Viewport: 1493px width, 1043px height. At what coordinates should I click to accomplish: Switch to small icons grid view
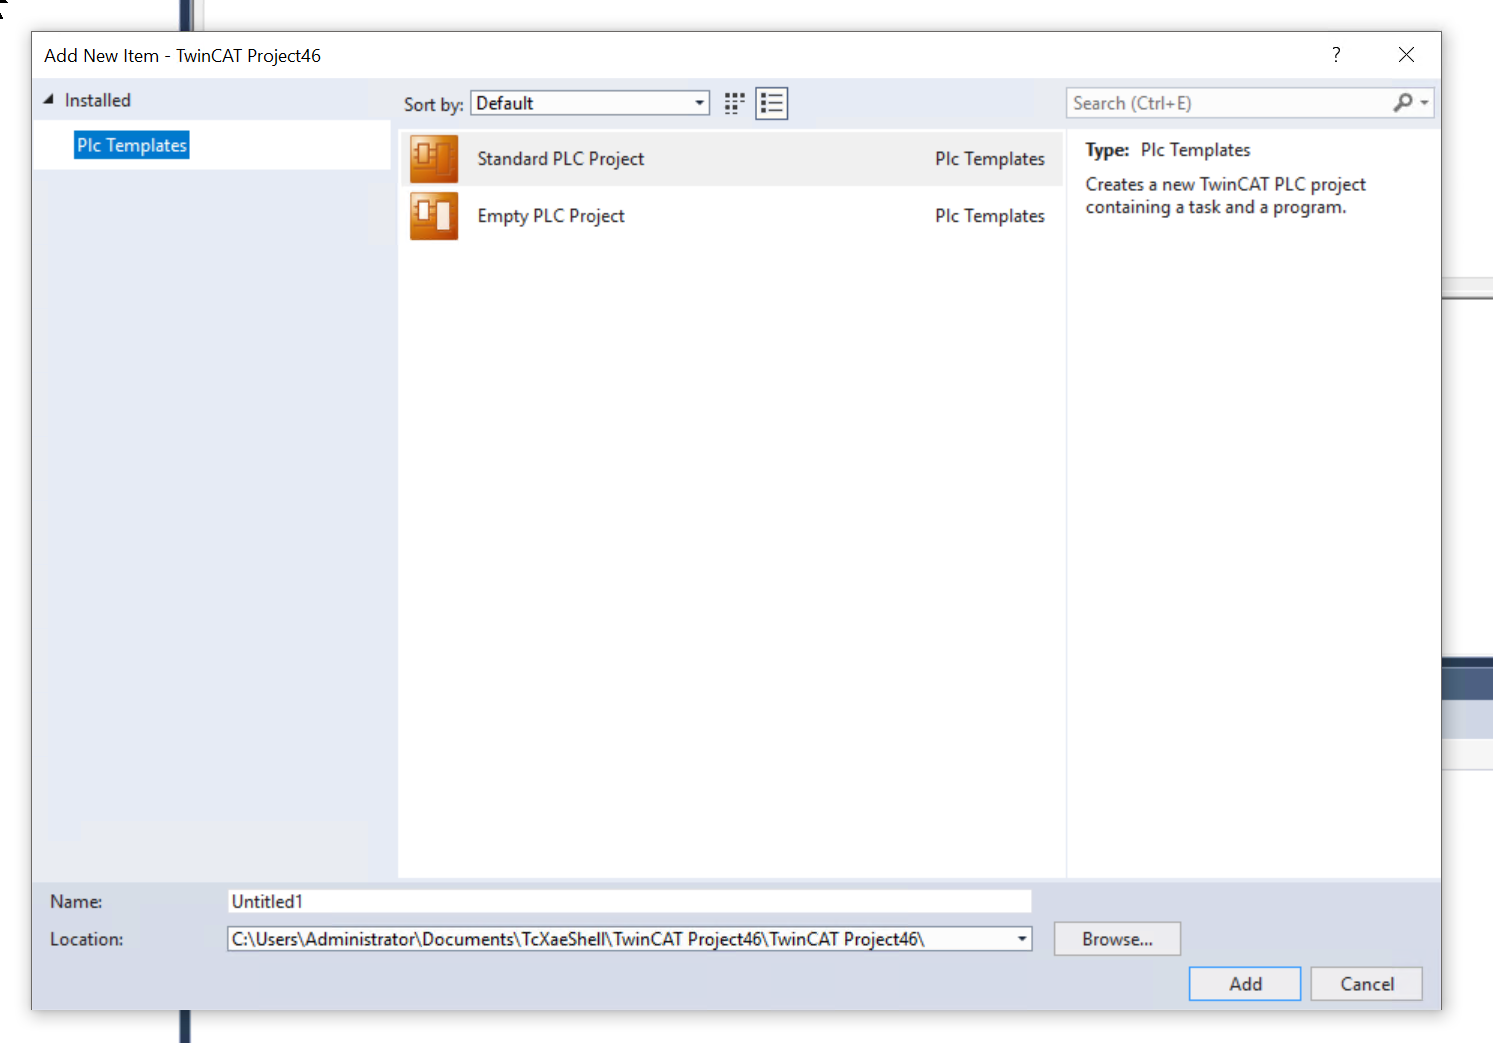[x=735, y=103]
